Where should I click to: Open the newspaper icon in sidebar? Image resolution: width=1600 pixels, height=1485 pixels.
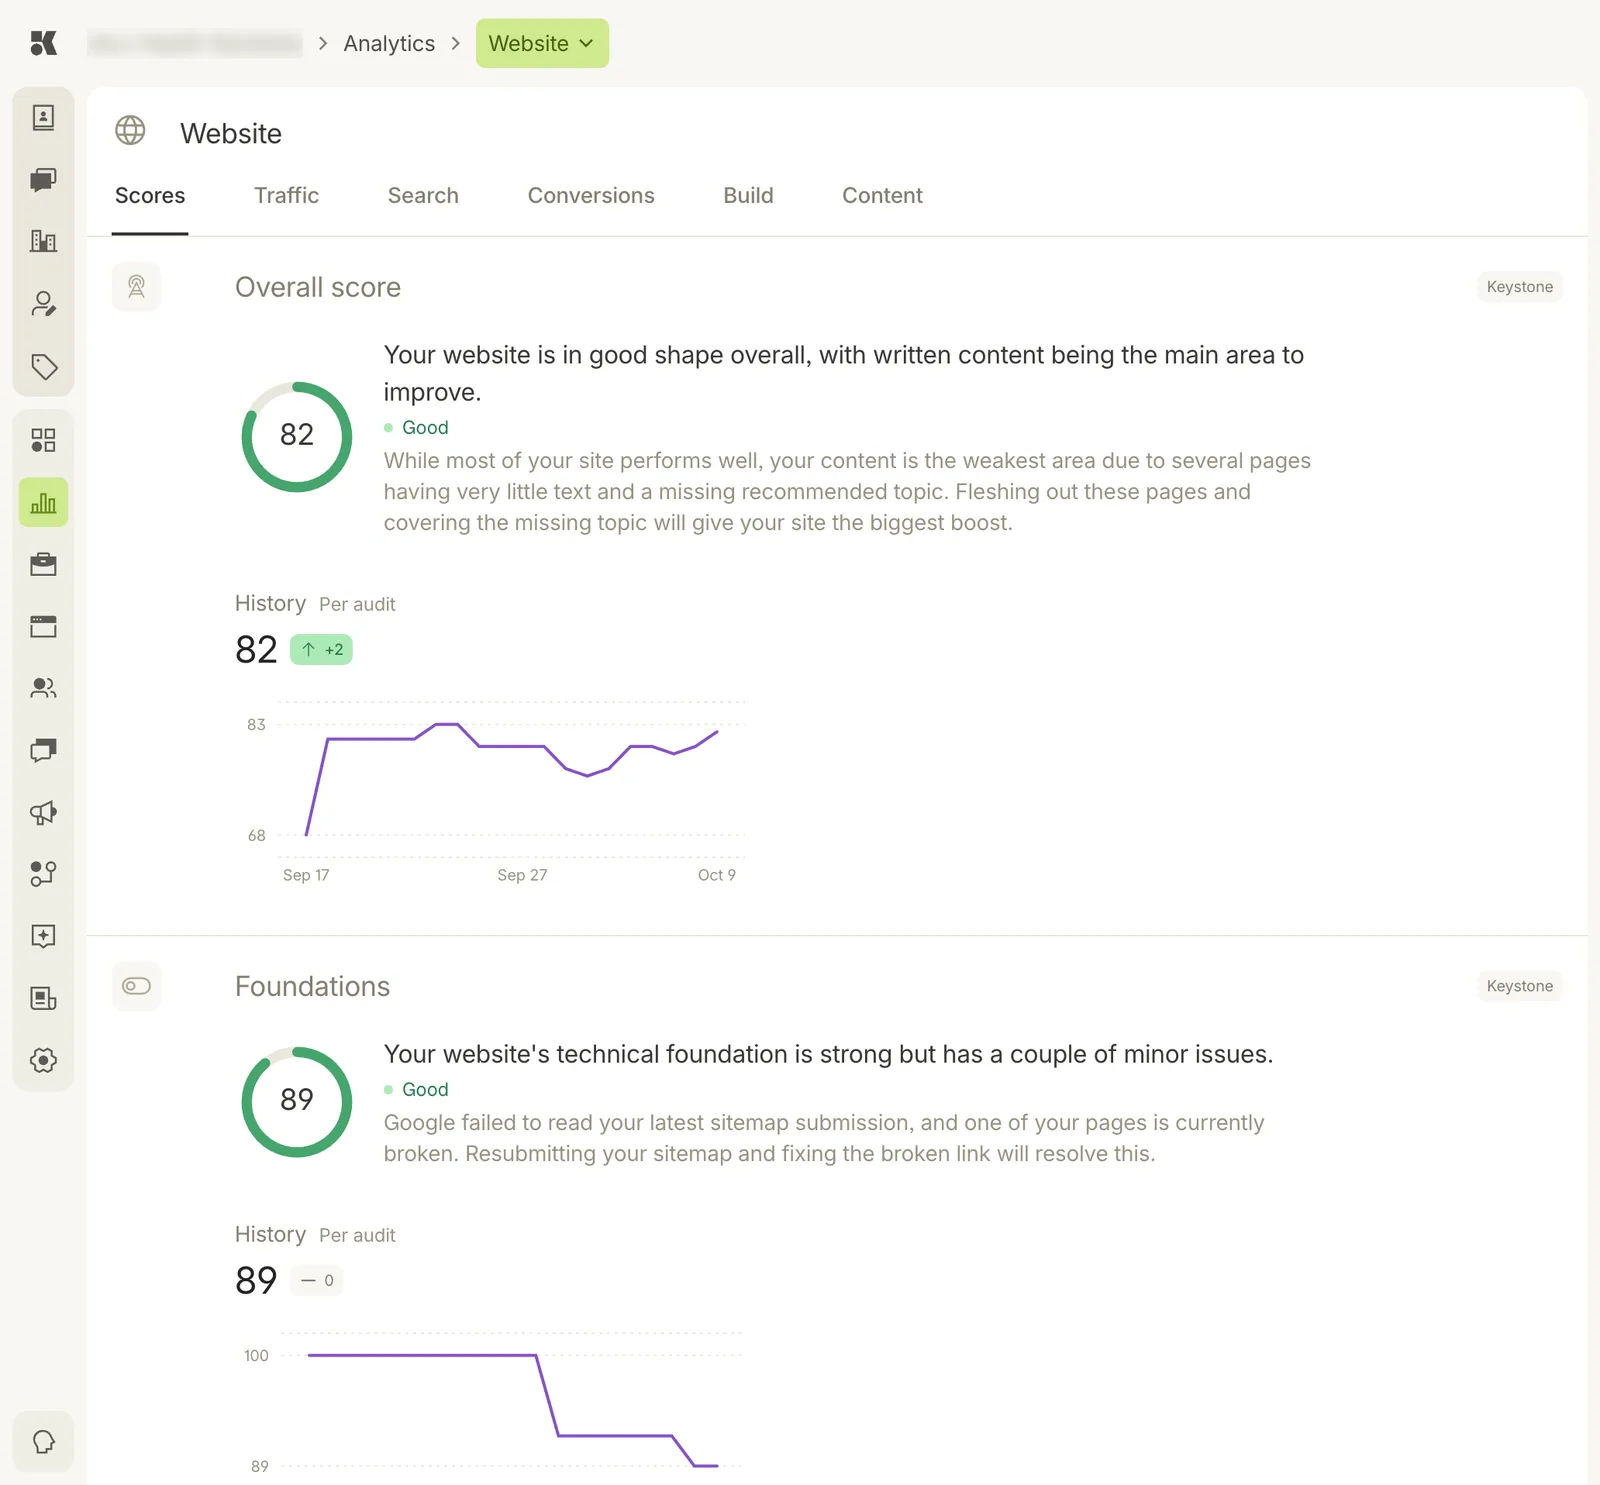pyautogui.click(x=43, y=998)
